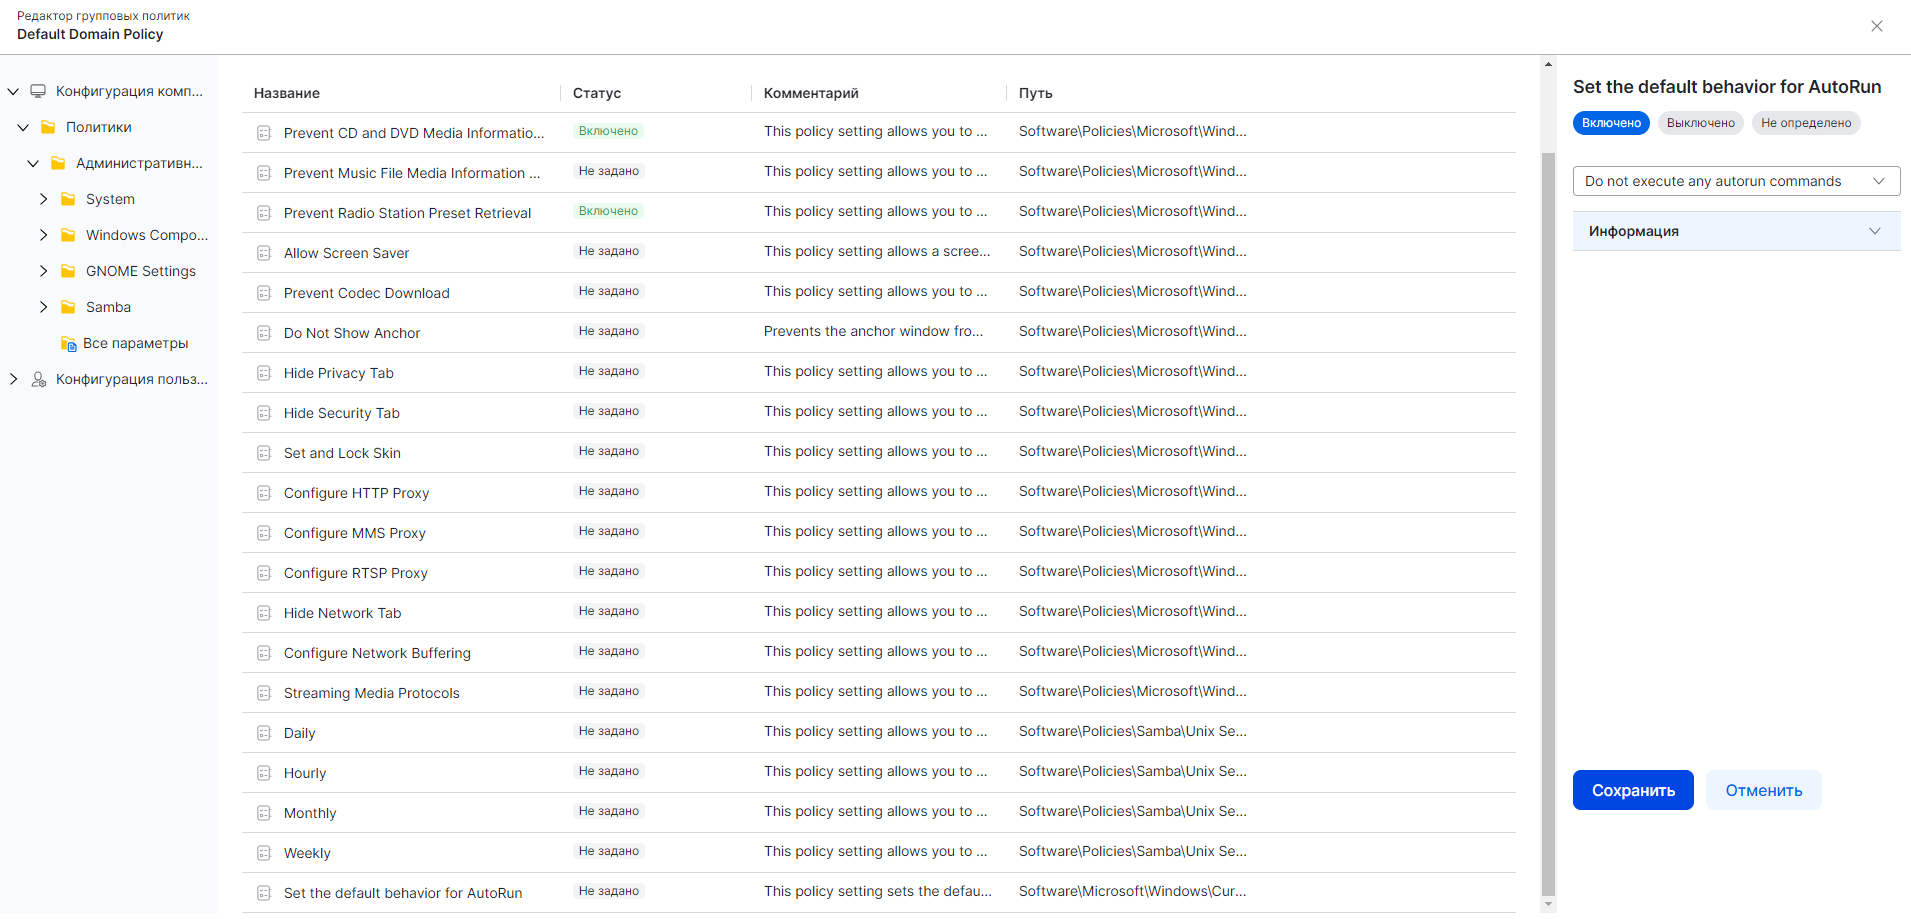
Task: Open the 'Do not execute any autorun commands' dropdown
Action: tap(1735, 181)
